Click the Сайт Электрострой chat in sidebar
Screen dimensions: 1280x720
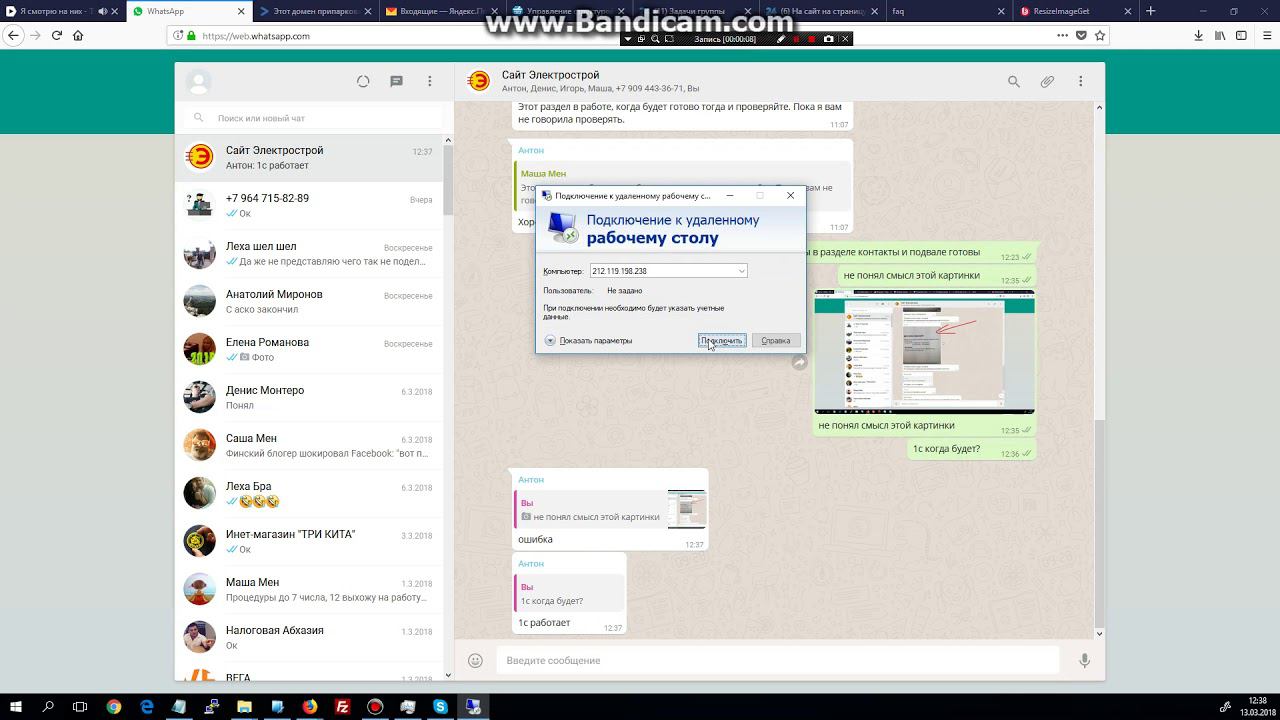pyautogui.click(x=309, y=158)
